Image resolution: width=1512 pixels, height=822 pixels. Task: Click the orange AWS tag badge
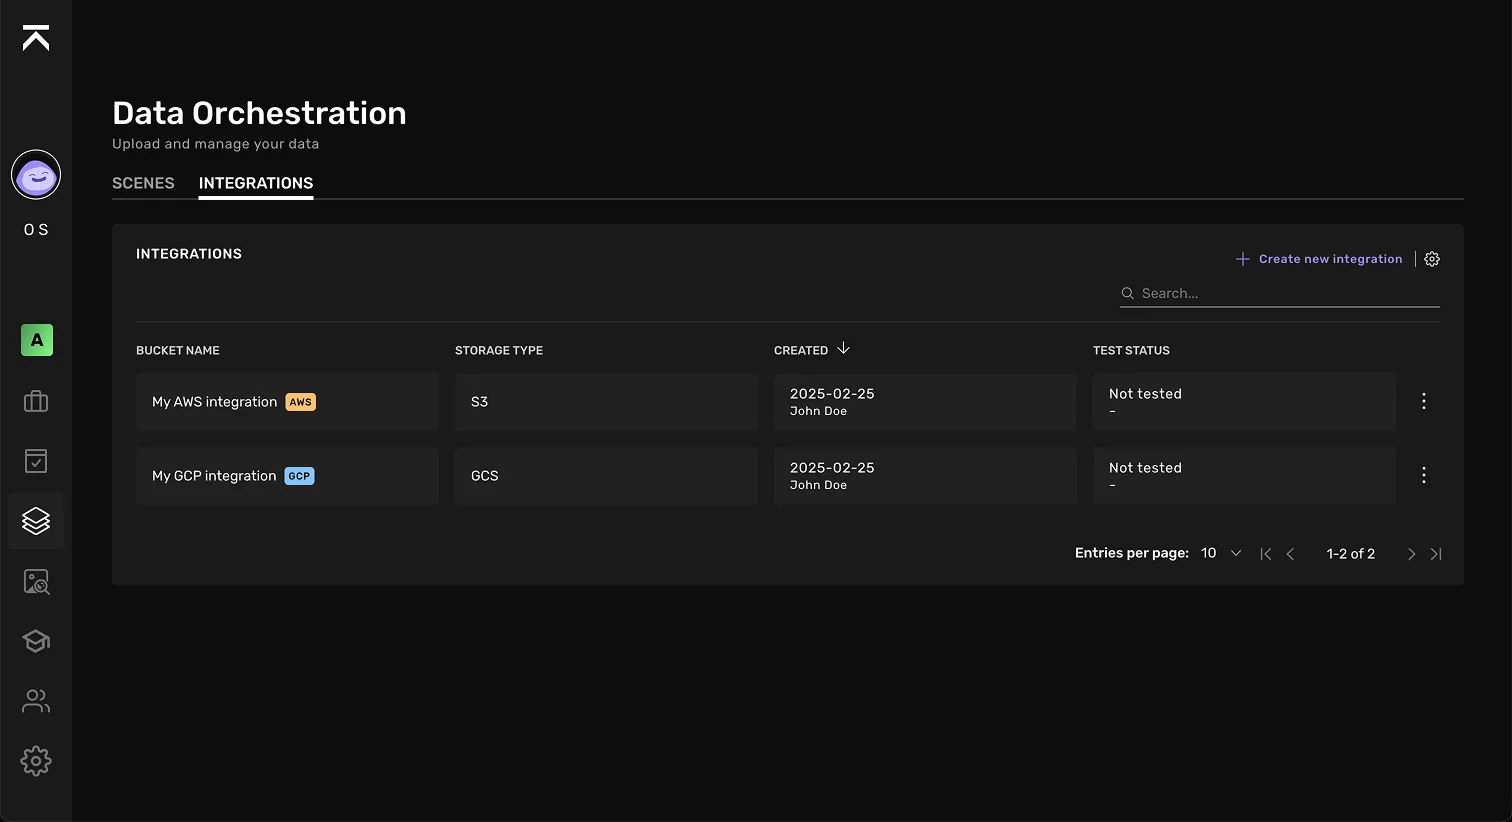point(301,402)
